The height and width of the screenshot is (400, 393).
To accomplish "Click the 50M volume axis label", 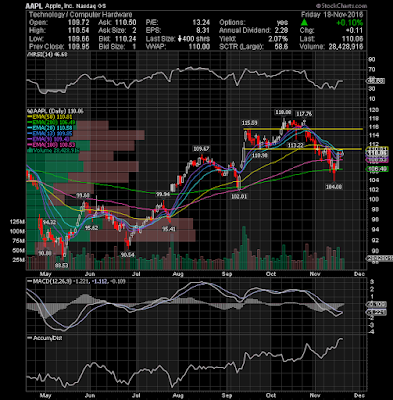I will coord(20,250).
